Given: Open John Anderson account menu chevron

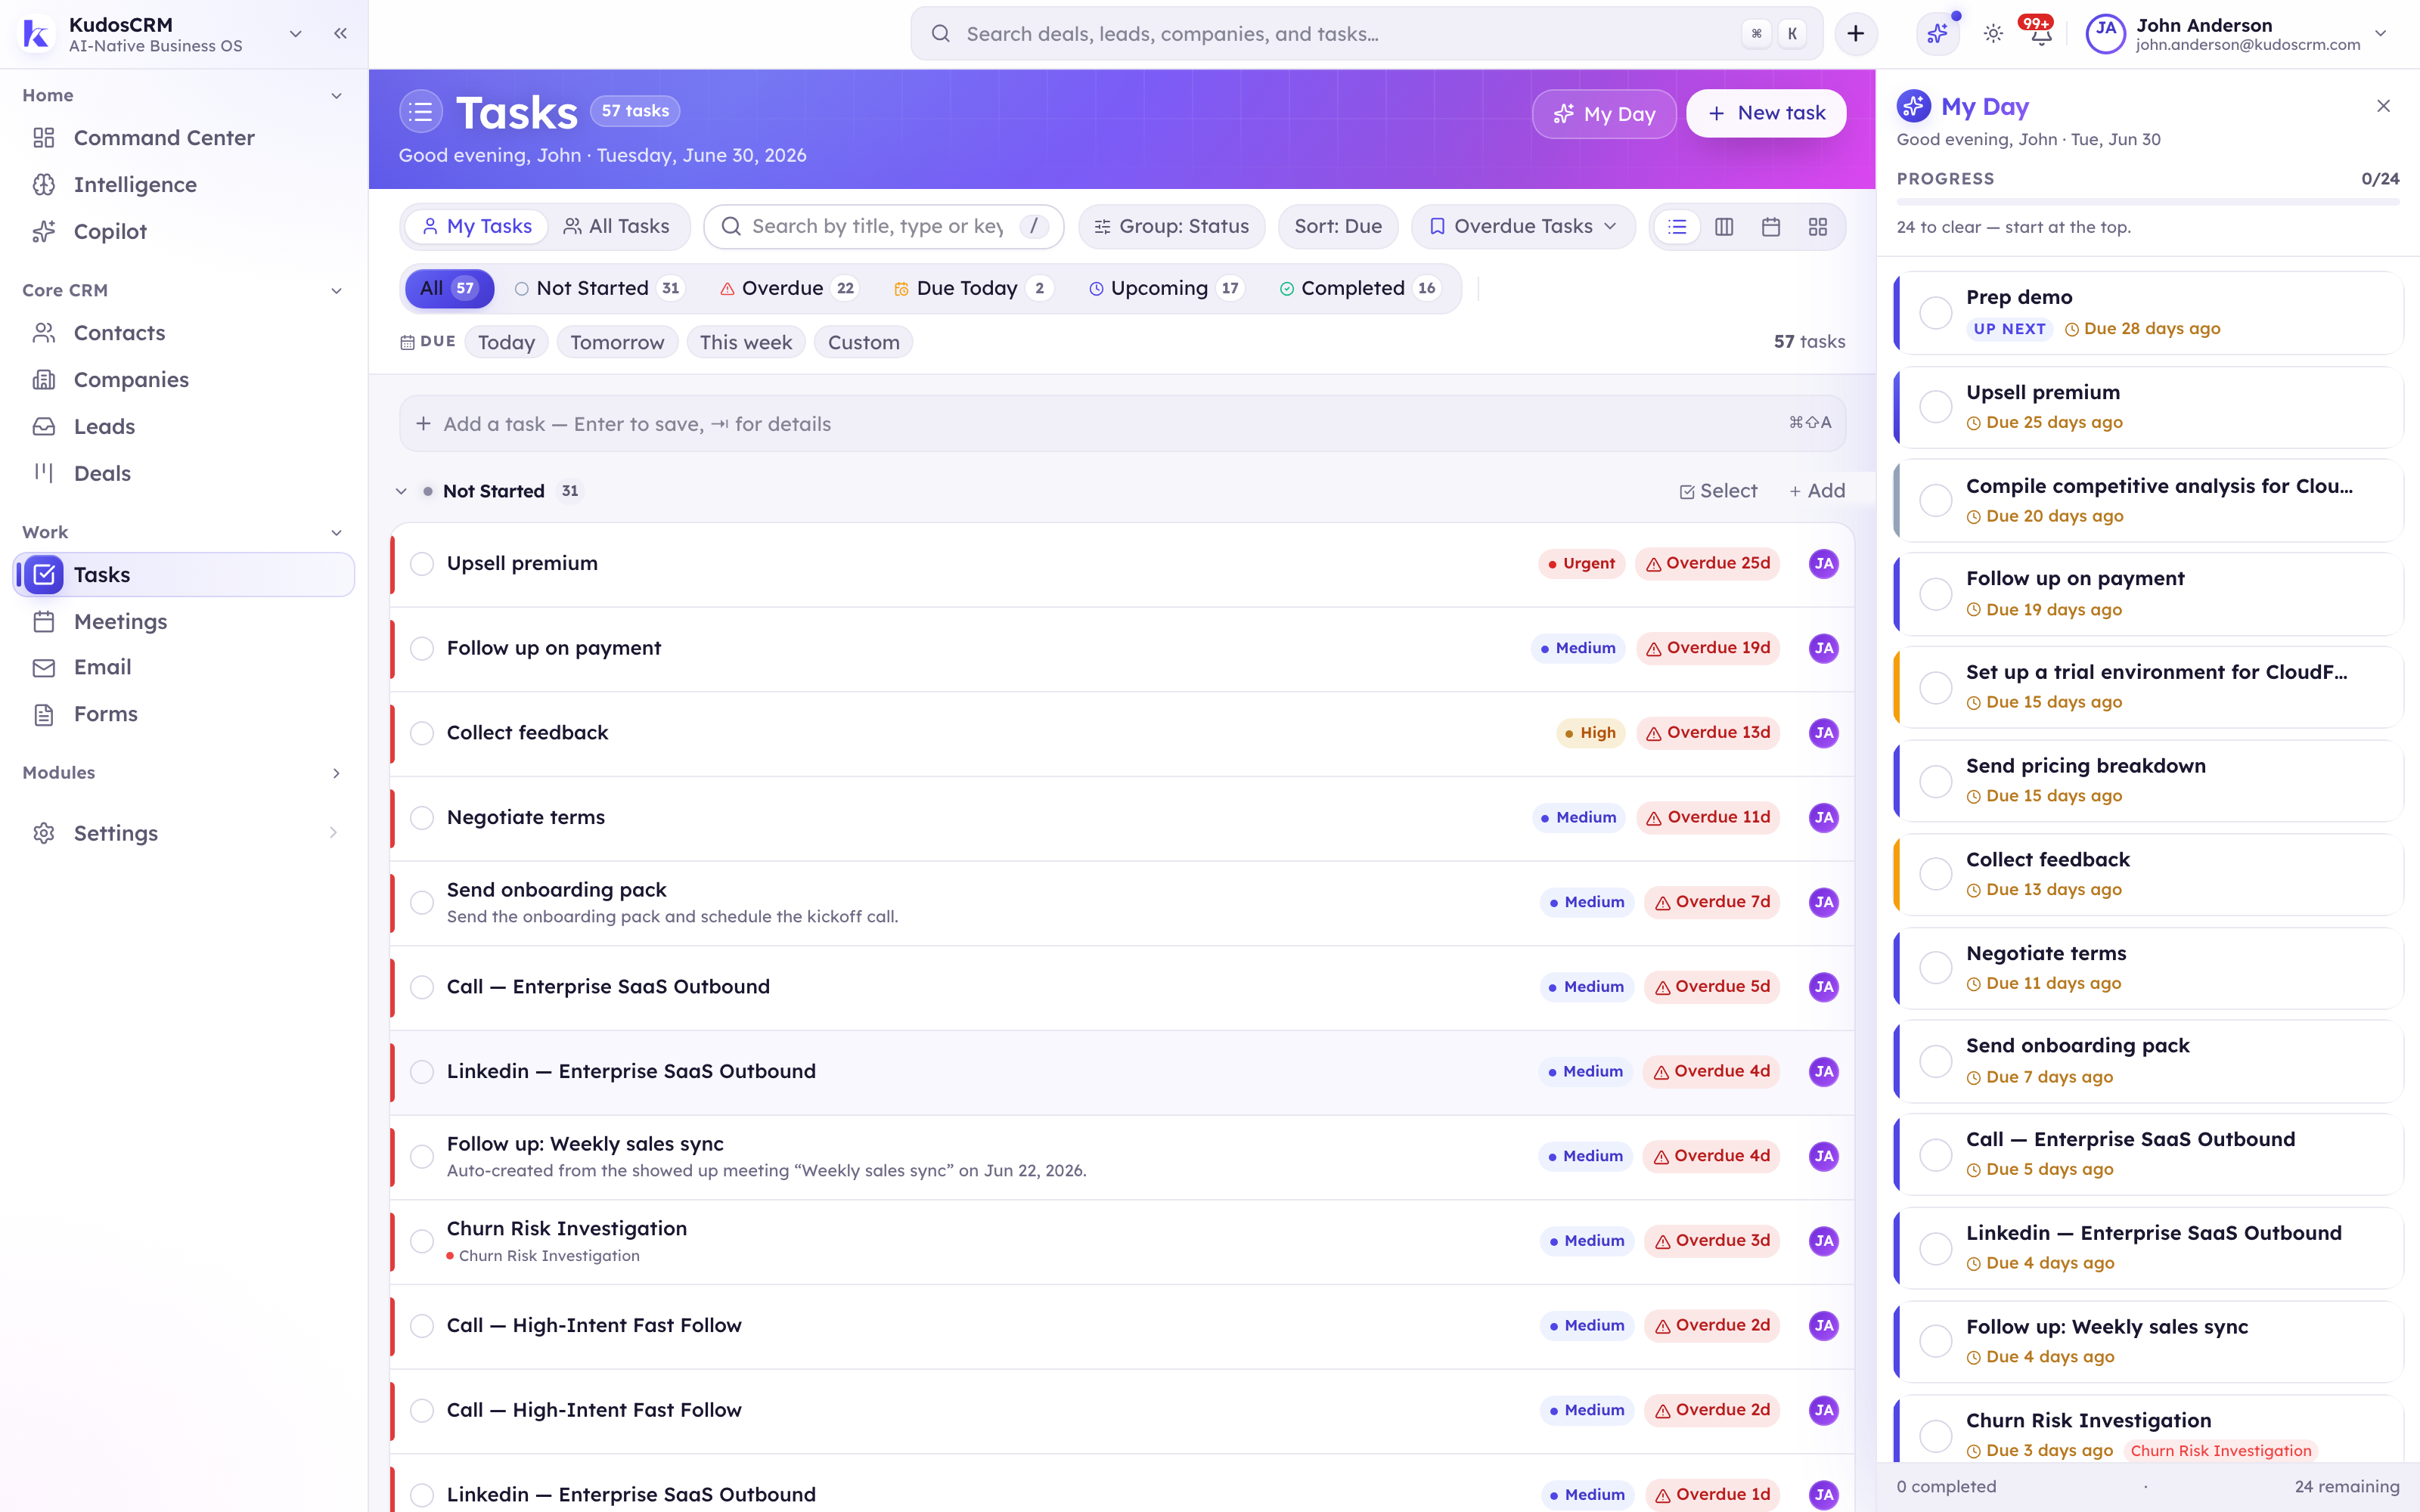Looking at the screenshot, I should point(2381,34).
